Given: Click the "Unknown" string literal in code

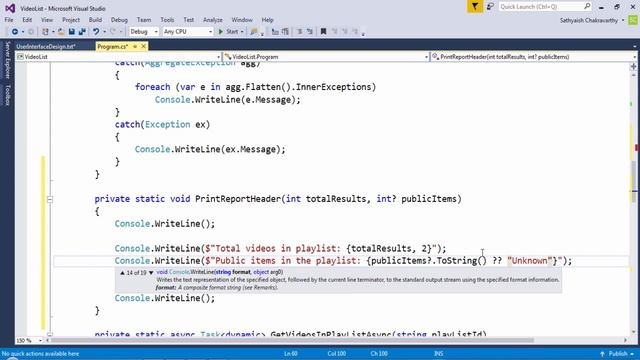Looking at the screenshot, I should pos(529,261).
